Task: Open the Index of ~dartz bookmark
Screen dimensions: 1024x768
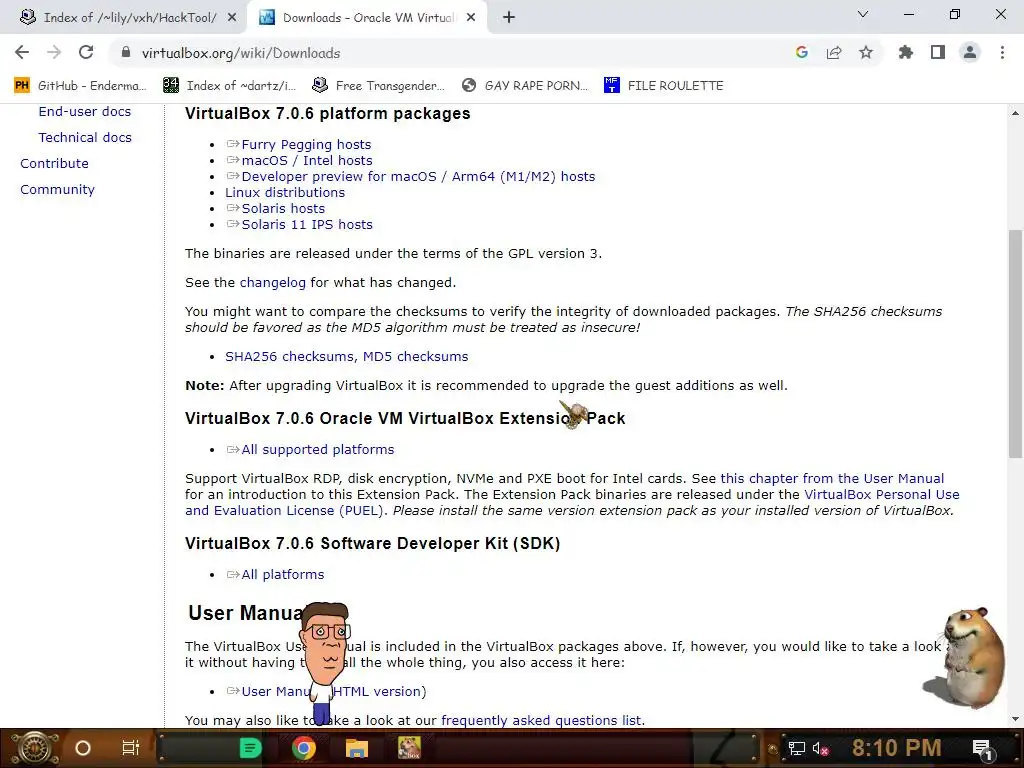Action: [229, 86]
